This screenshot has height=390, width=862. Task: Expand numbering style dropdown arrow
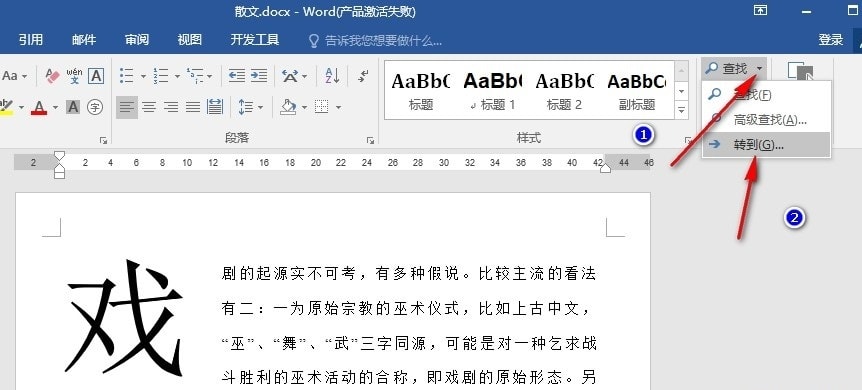pyautogui.click(x=177, y=76)
